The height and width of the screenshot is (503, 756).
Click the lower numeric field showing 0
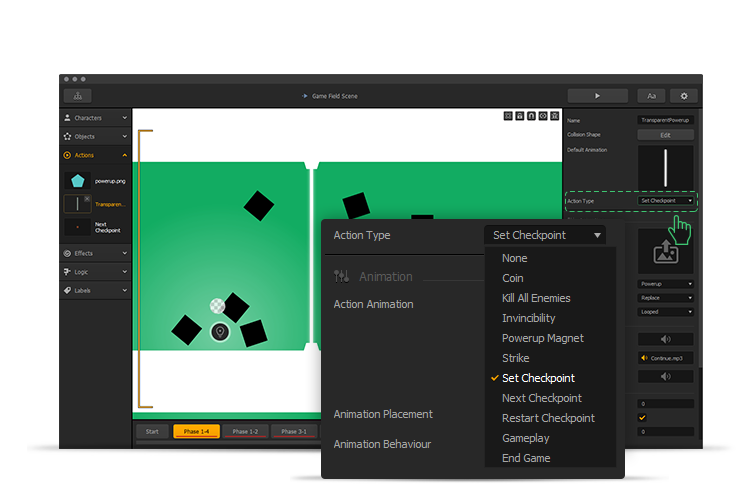[665, 432]
